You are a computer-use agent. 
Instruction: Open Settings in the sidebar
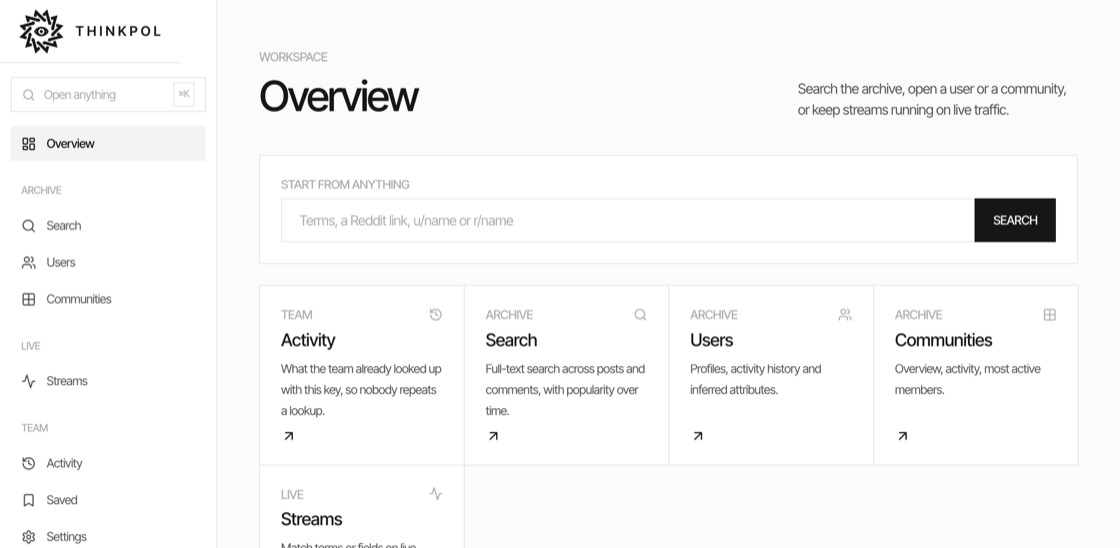click(x=109, y=537)
